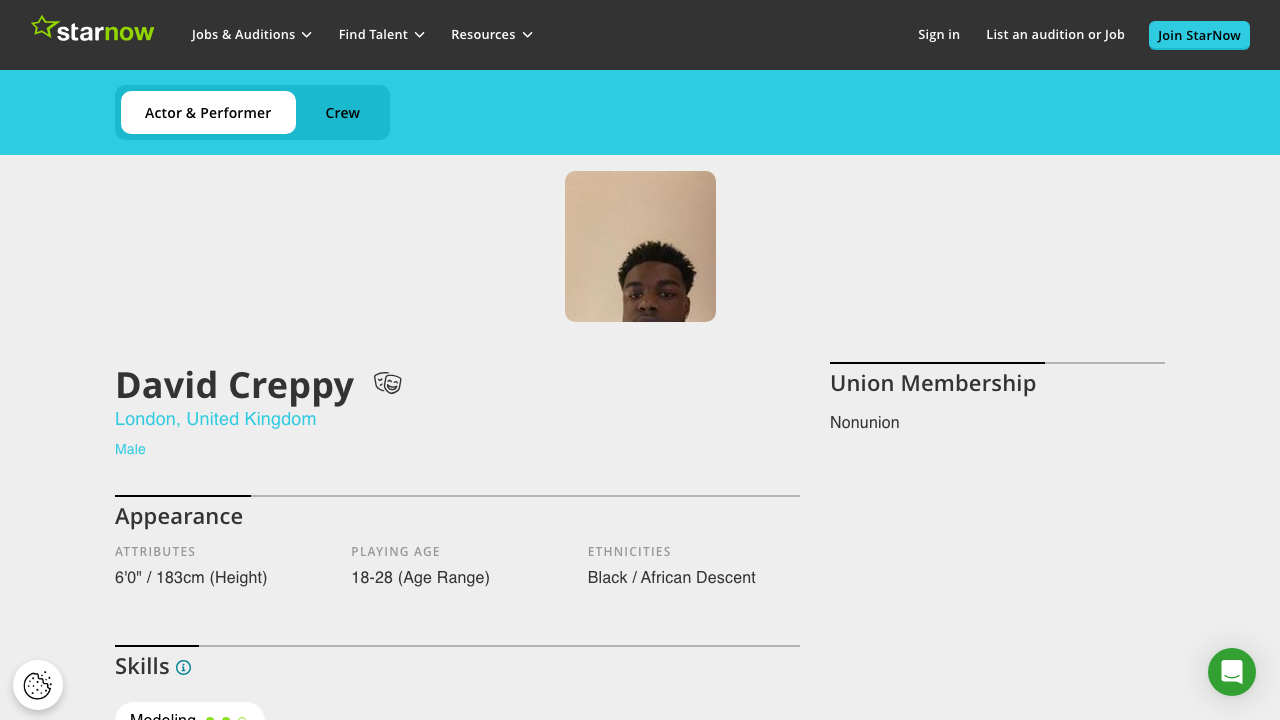Image resolution: width=1280 pixels, height=720 pixels.
Task: Expand the Find Talent dropdown chevron
Action: click(x=419, y=34)
